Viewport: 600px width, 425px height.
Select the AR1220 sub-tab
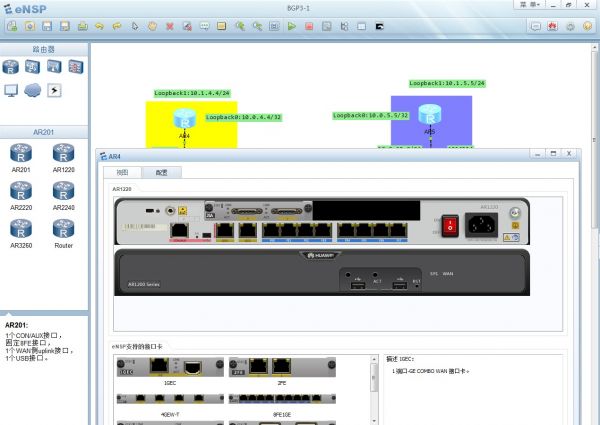tap(122, 189)
